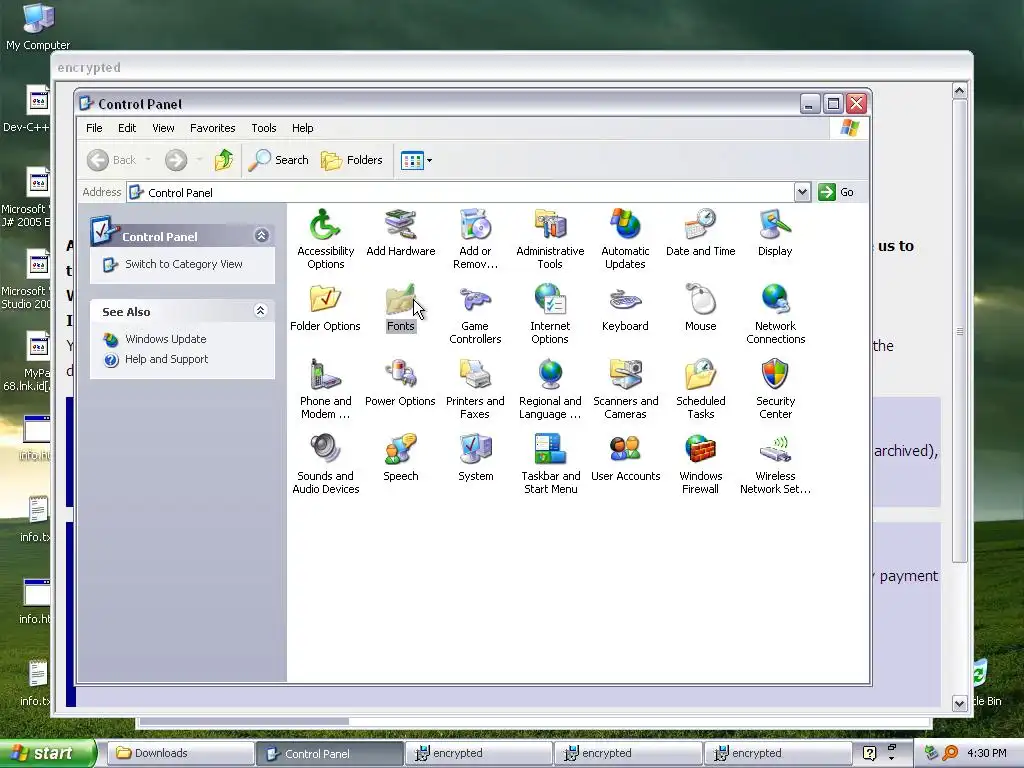Viewport: 1024px width, 768px height.
Task: Open My Computer desktop icon
Action: tap(38, 26)
